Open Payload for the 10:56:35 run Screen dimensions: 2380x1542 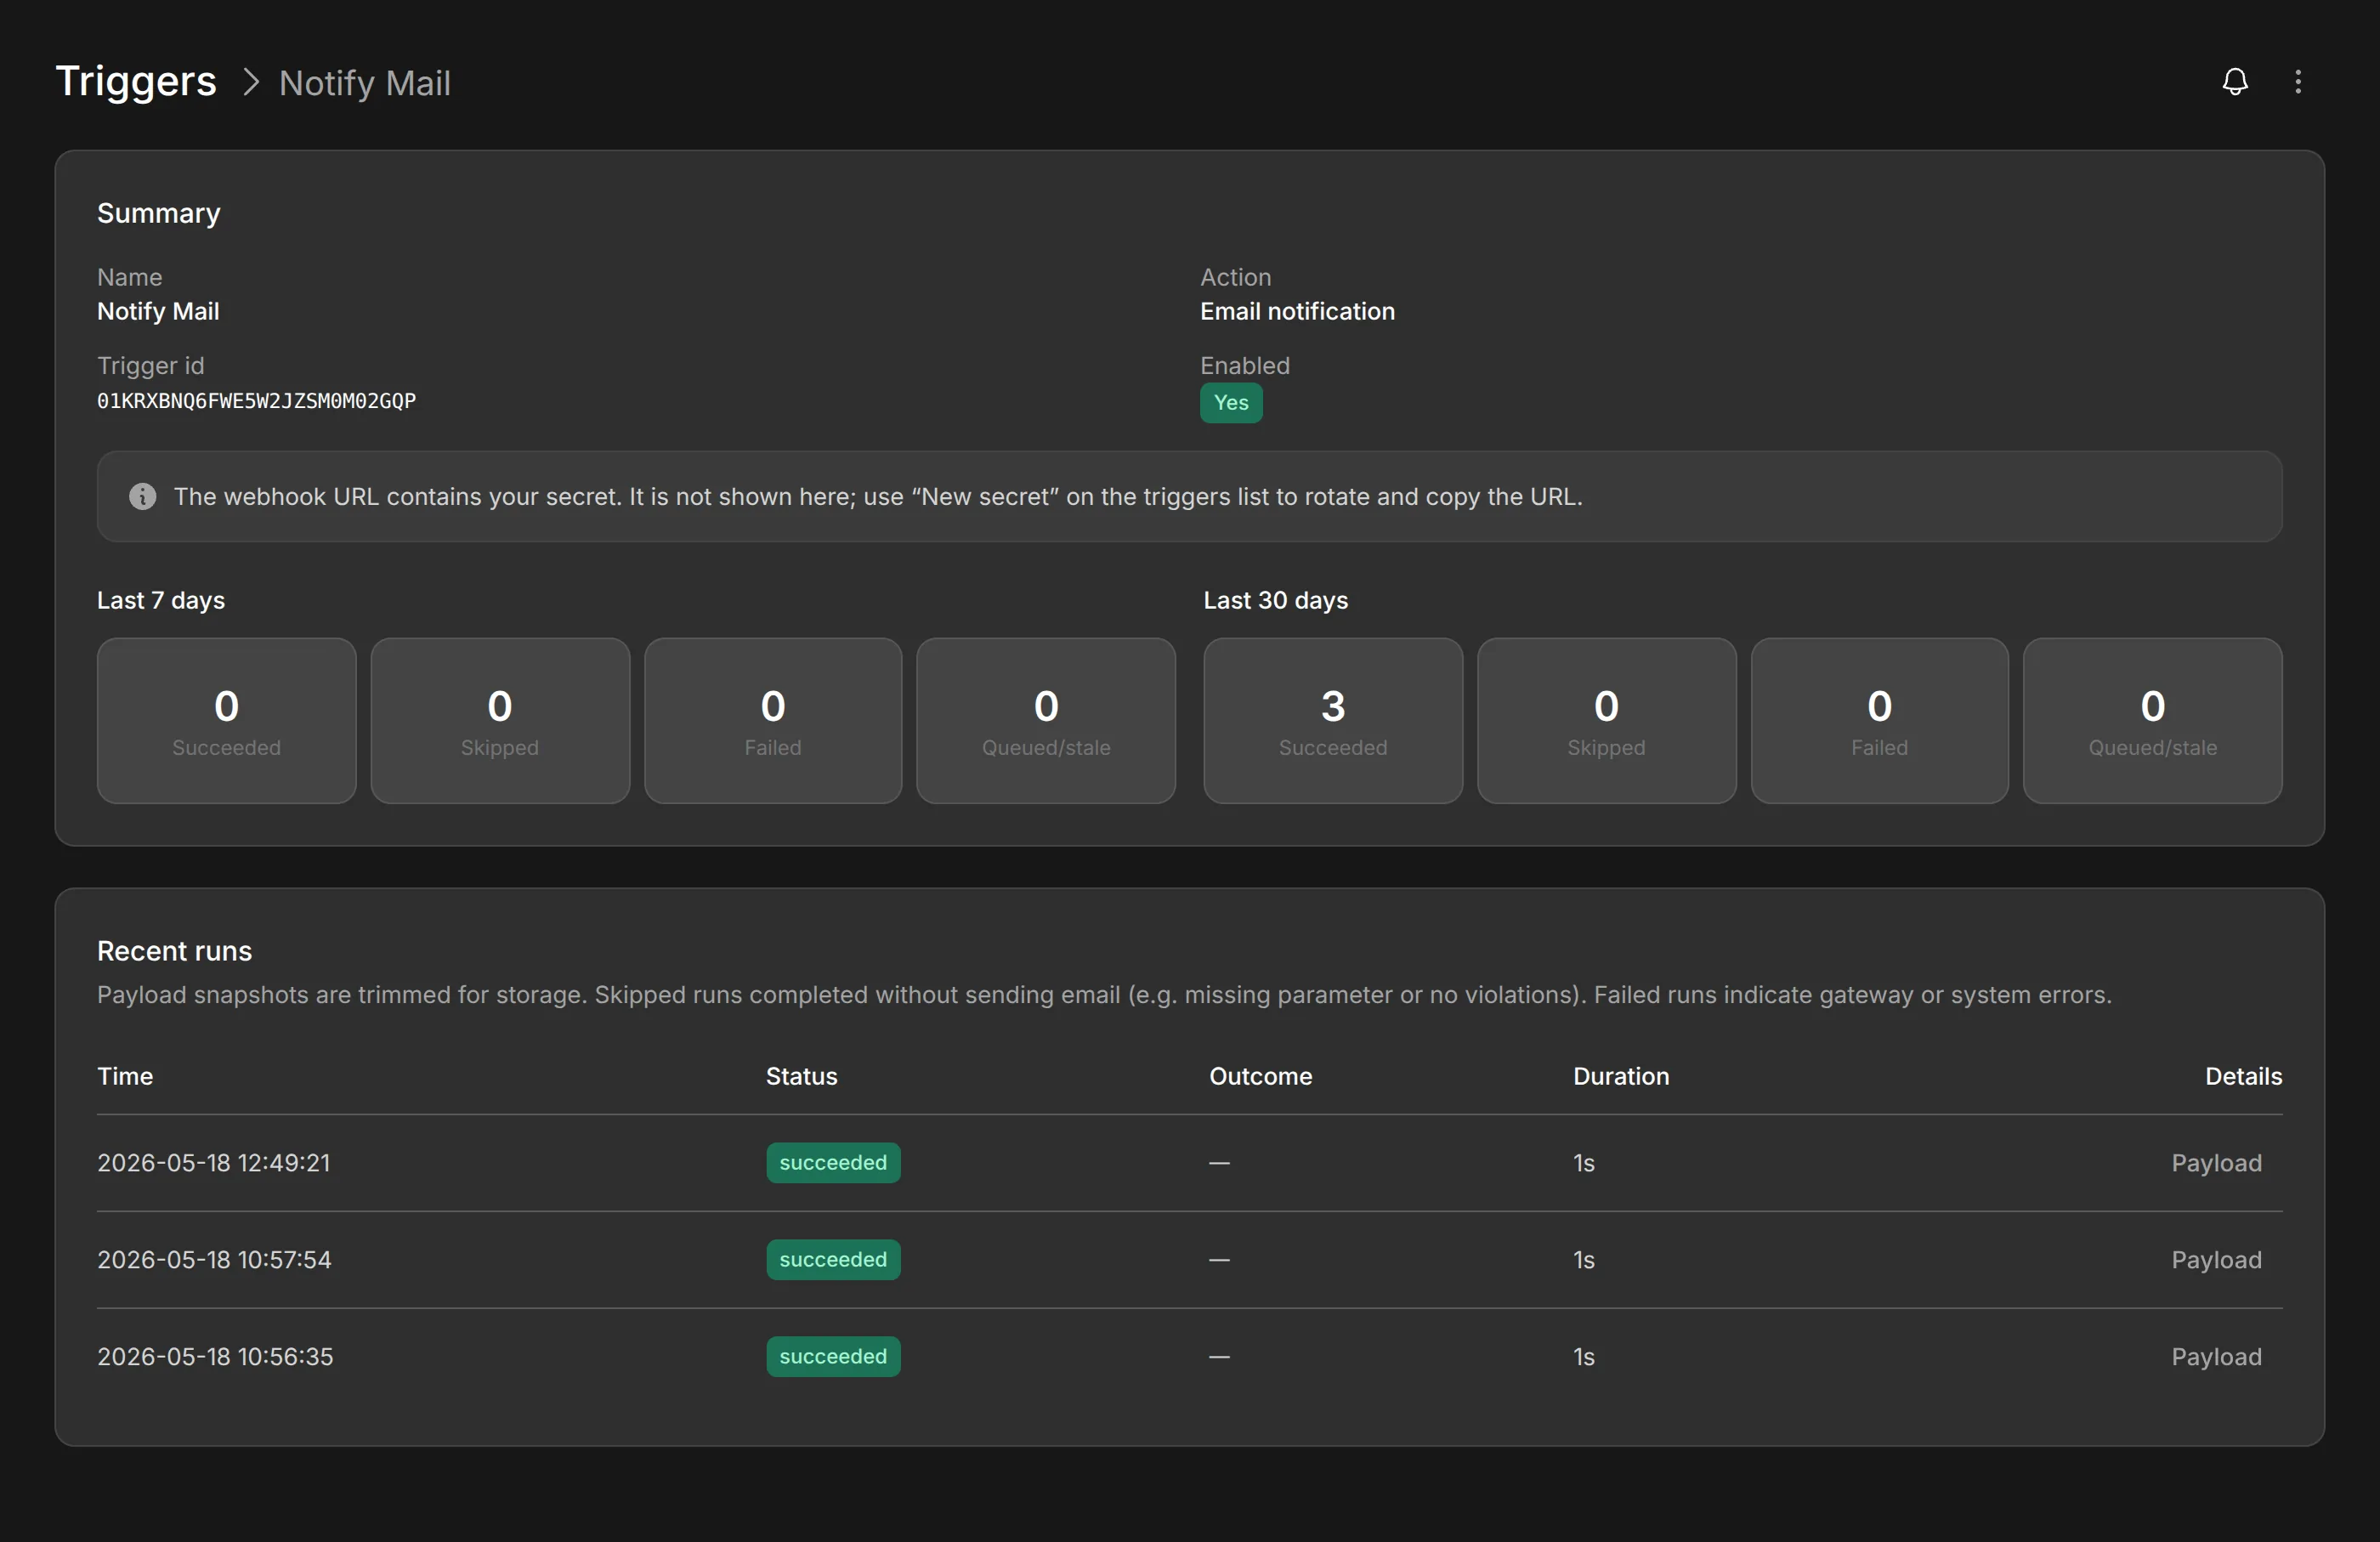(2216, 1357)
